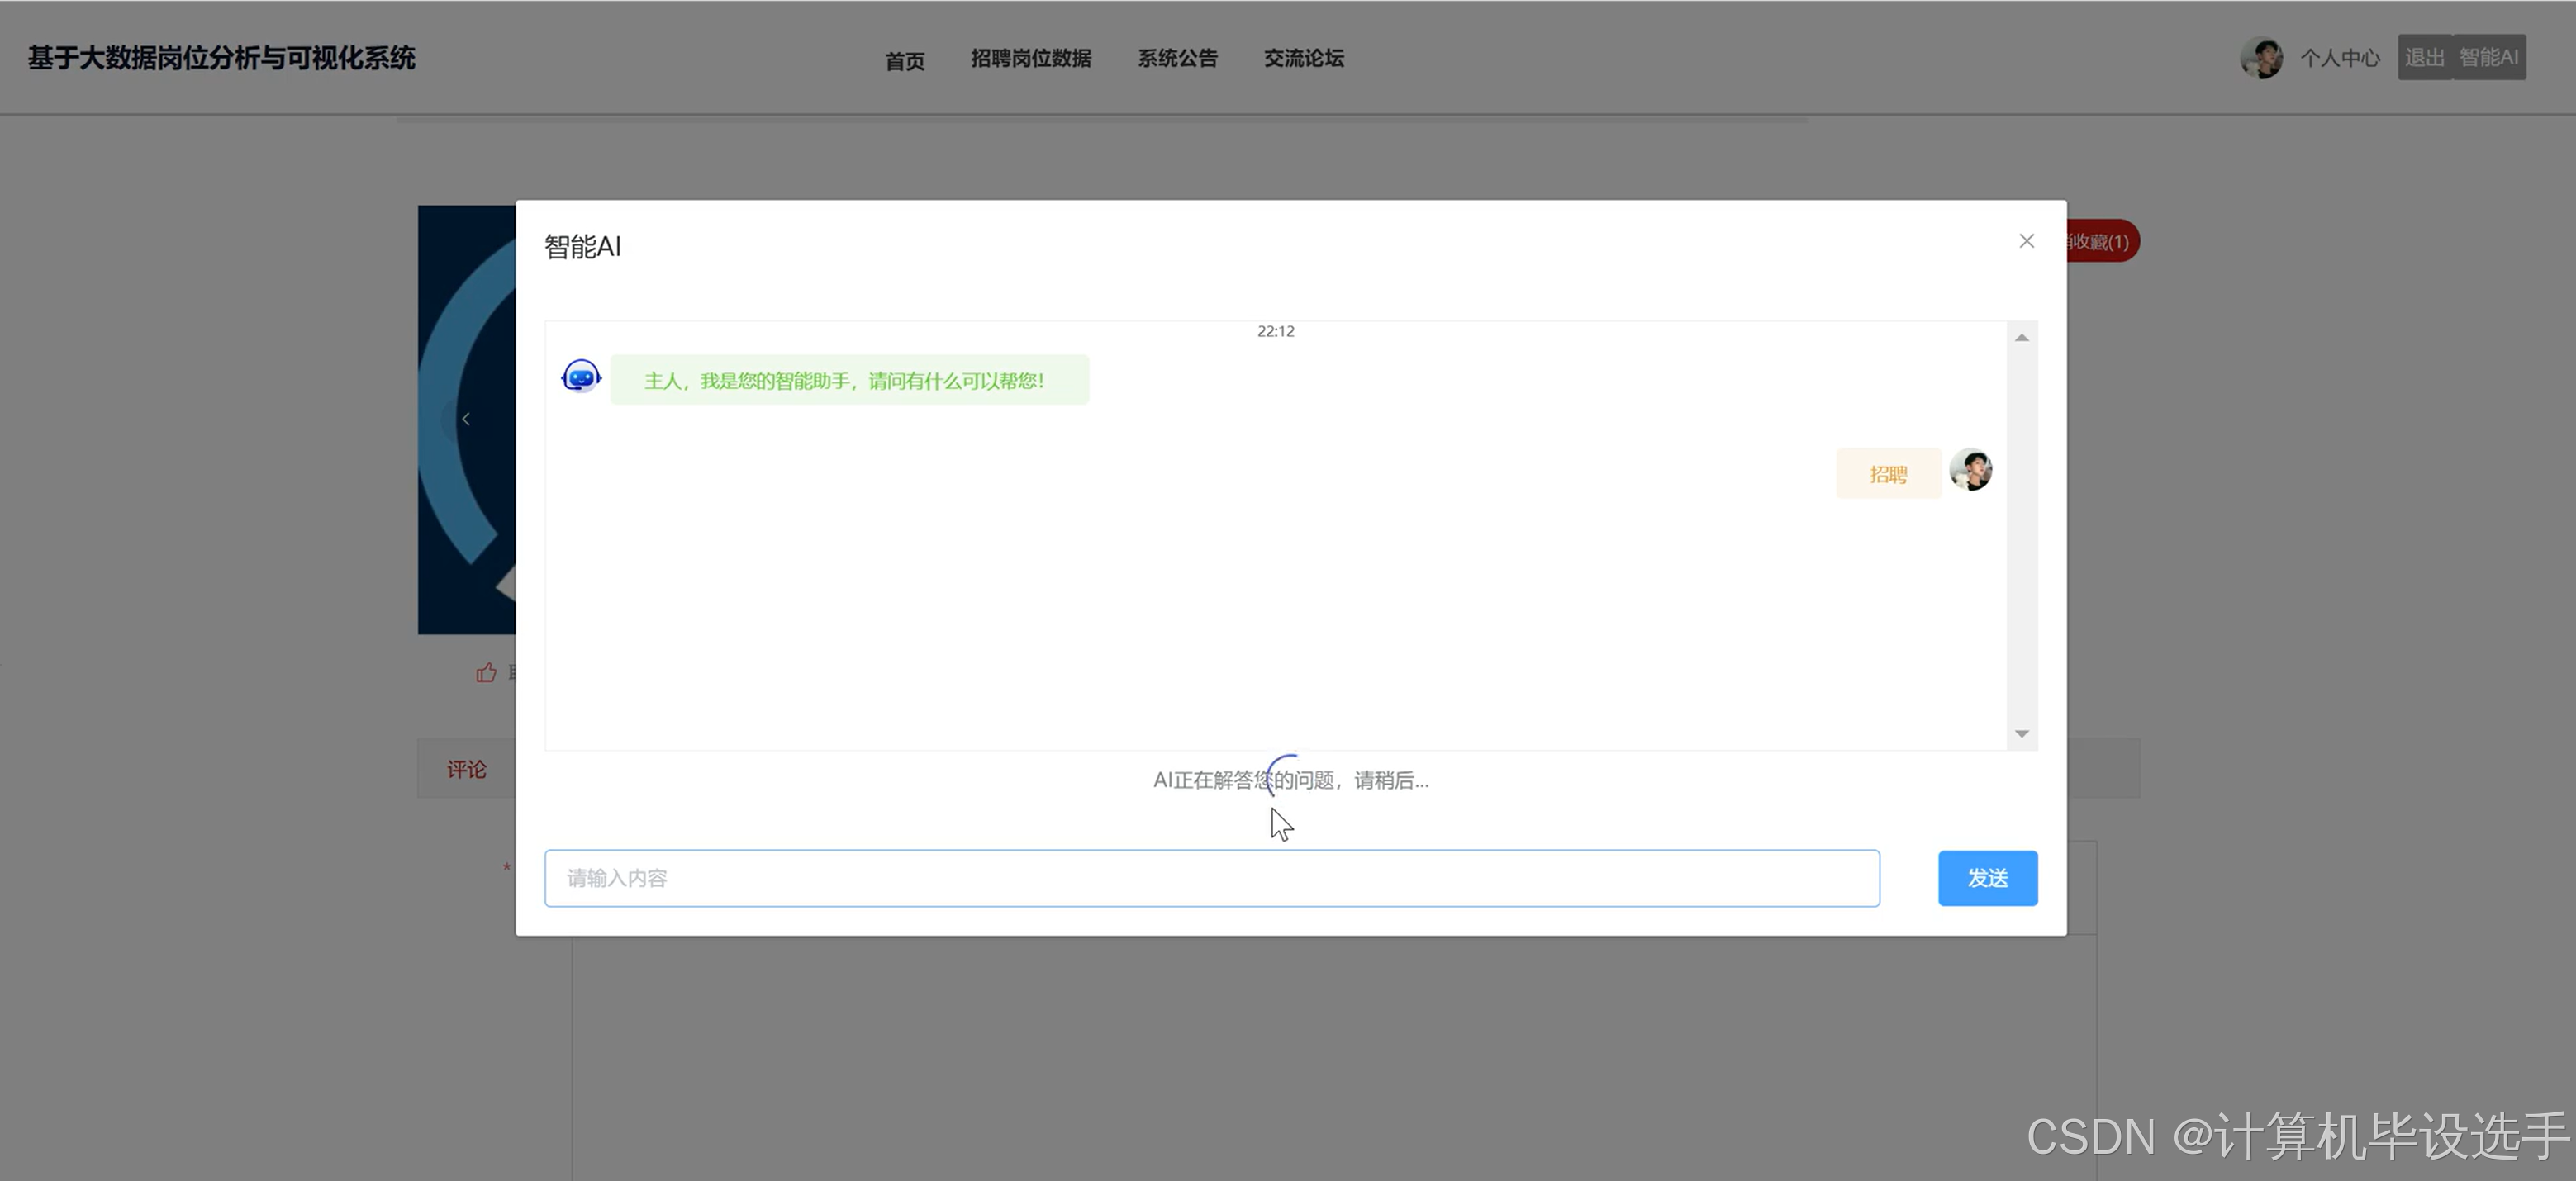Image resolution: width=2576 pixels, height=1181 pixels.
Task: Focus the 请输入内容 message input
Action: coord(1212,878)
